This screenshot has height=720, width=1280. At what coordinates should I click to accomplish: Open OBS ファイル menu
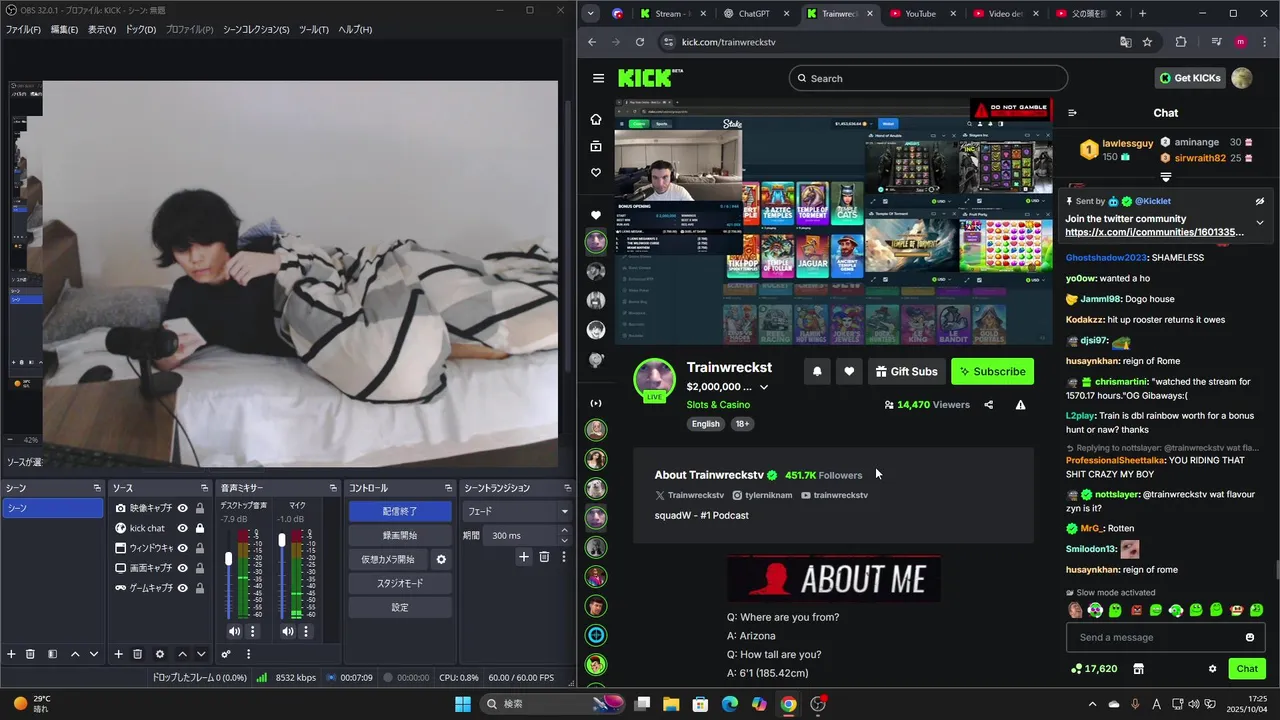[x=23, y=29]
